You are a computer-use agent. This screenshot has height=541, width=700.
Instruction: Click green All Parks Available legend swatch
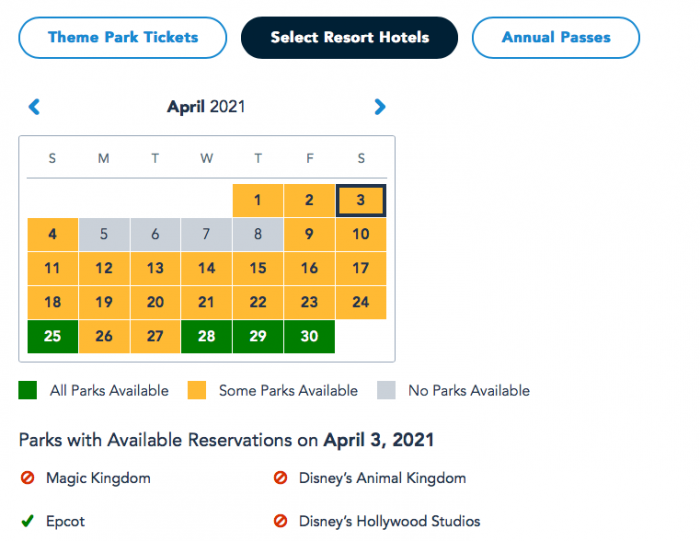point(28,391)
